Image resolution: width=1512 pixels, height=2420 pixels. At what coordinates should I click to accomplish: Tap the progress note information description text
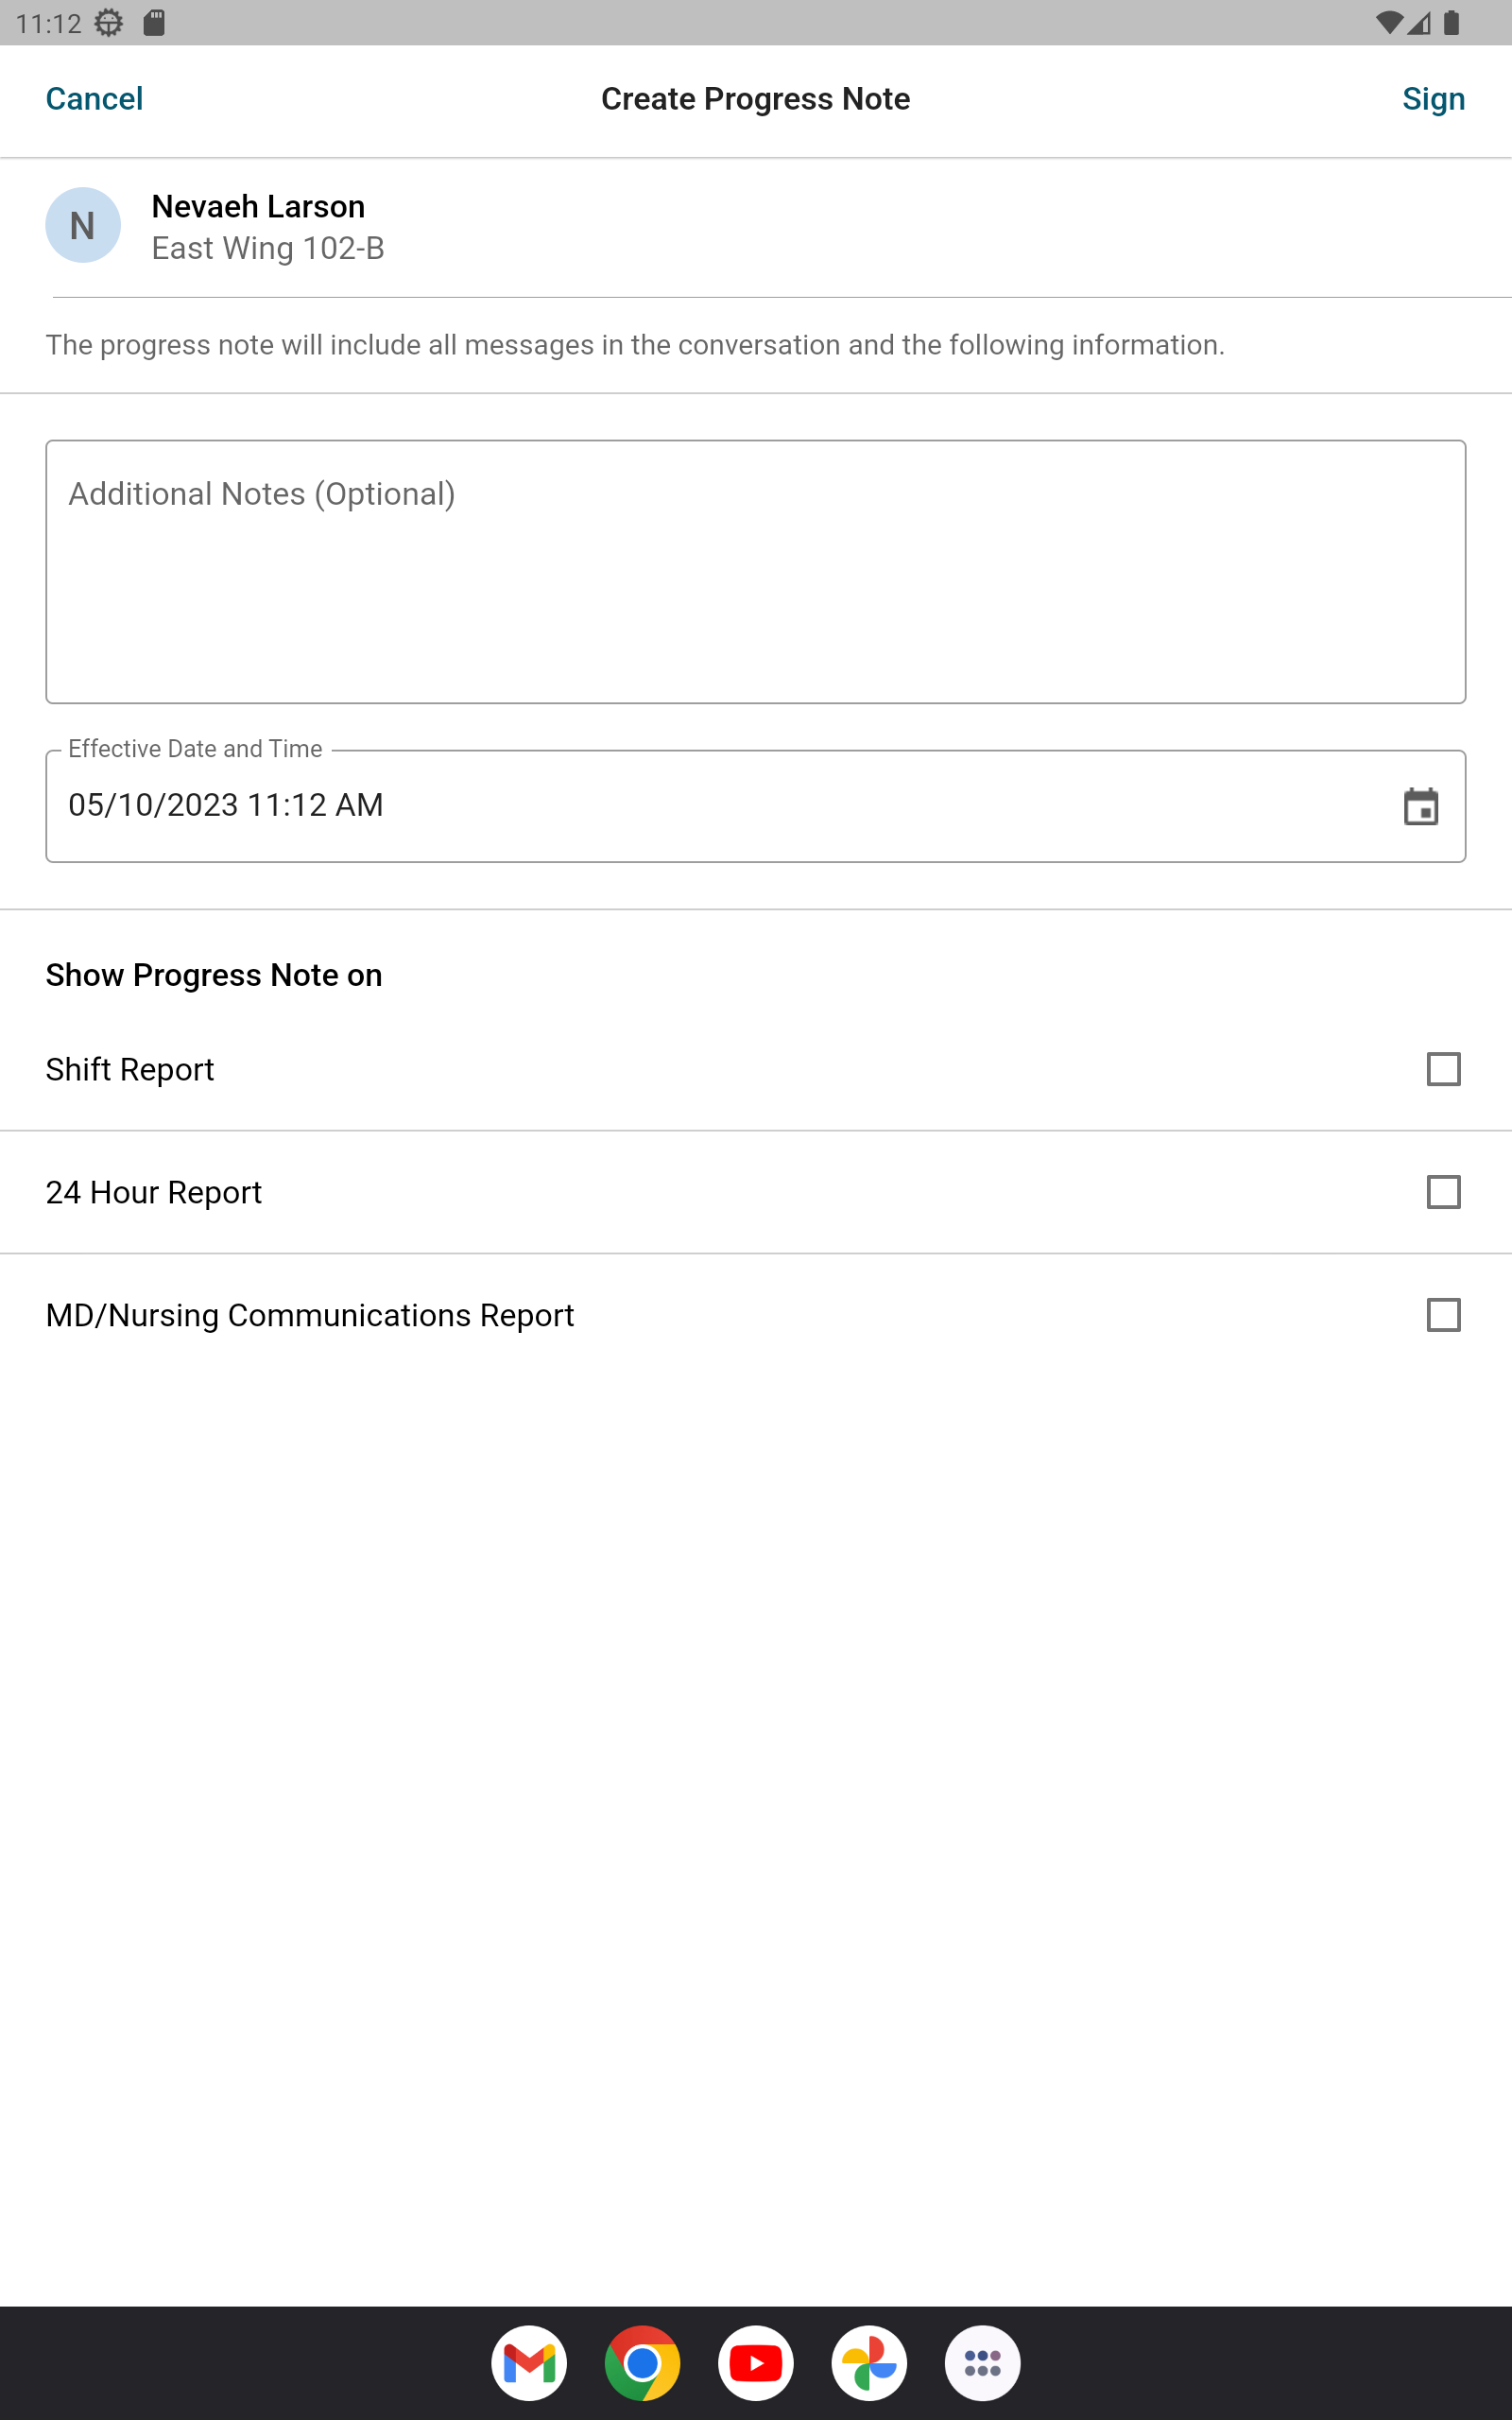pyautogui.click(x=635, y=345)
